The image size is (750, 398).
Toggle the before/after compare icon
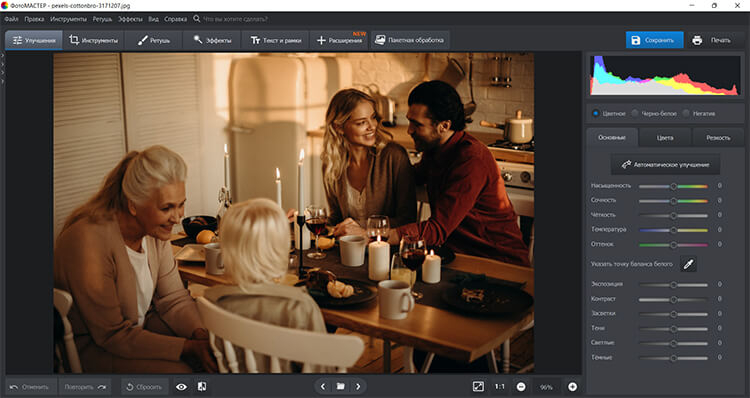tap(202, 387)
